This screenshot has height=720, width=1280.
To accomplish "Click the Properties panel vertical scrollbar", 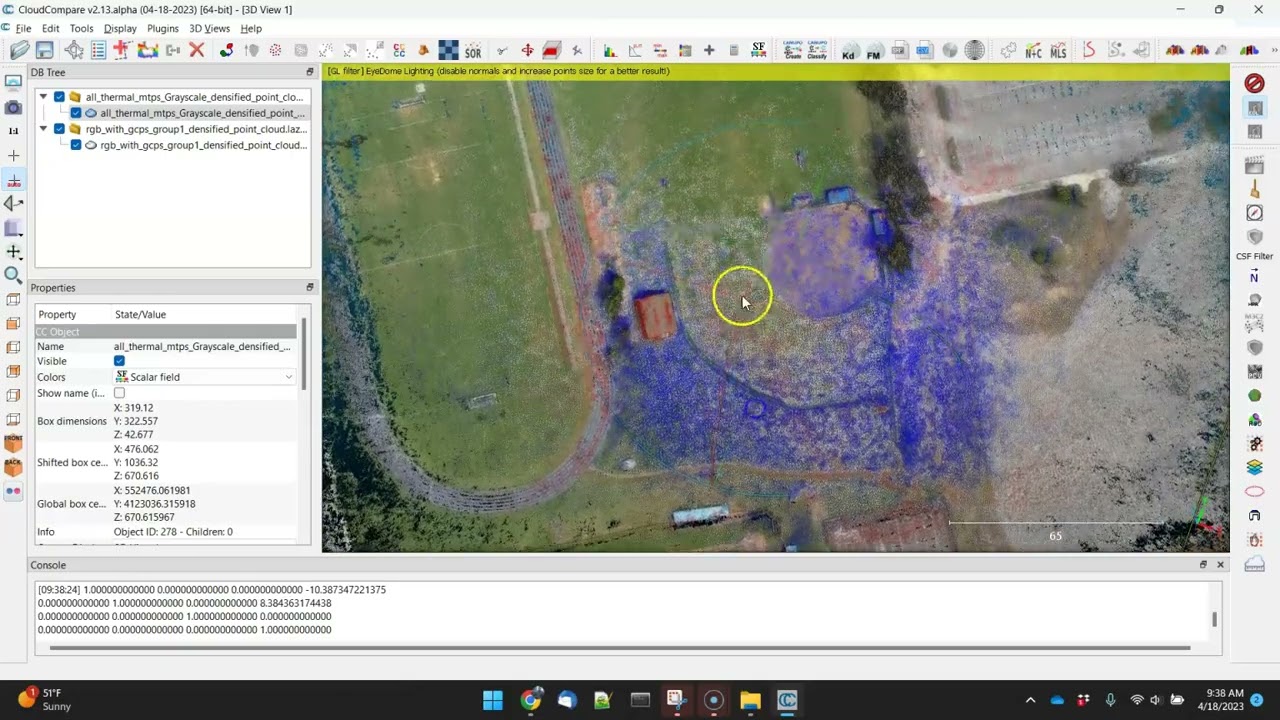I will [303, 355].
